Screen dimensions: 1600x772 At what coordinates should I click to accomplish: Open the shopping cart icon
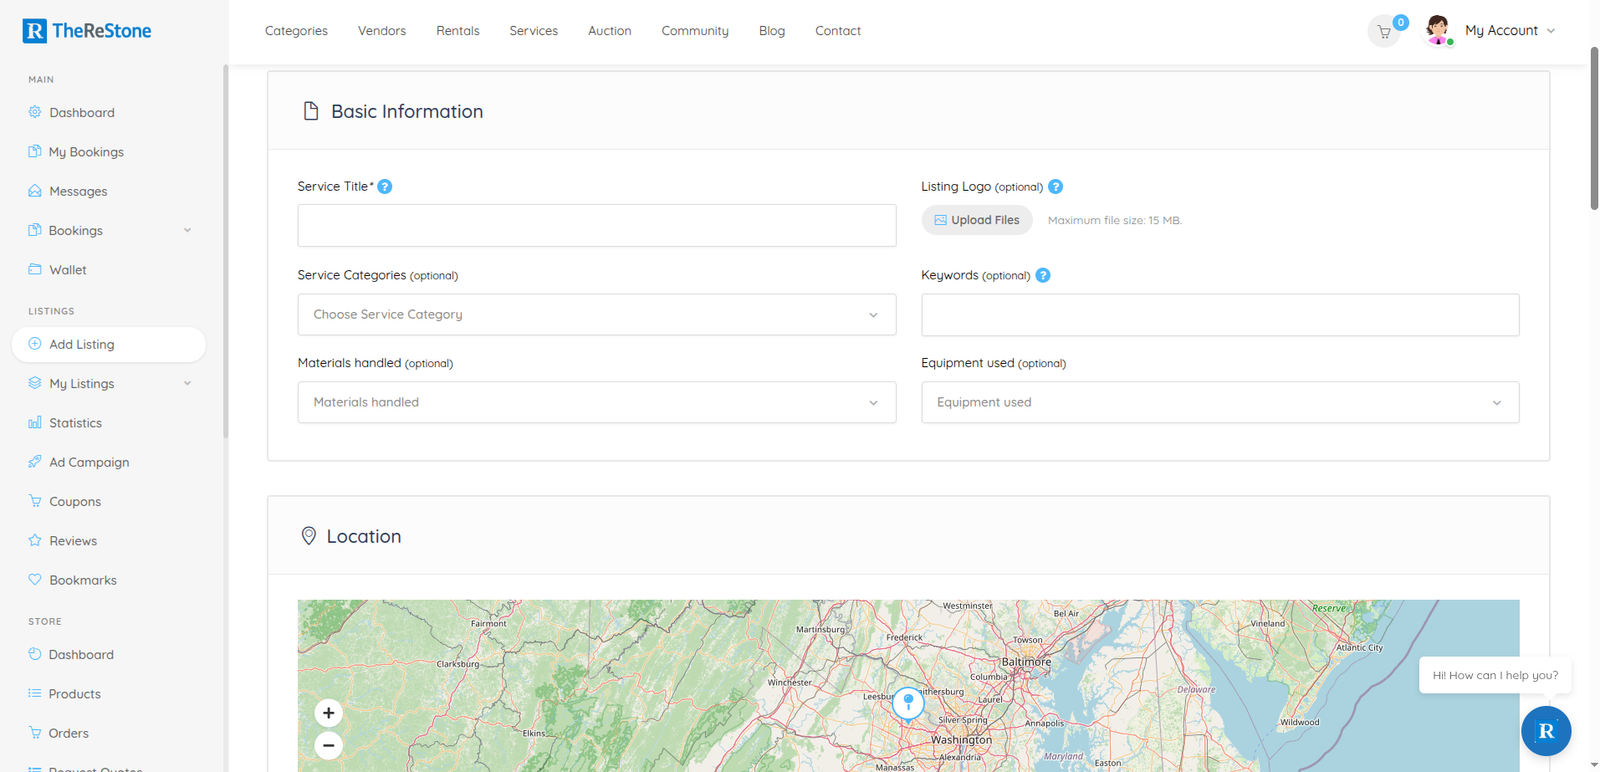click(1384, 32)
